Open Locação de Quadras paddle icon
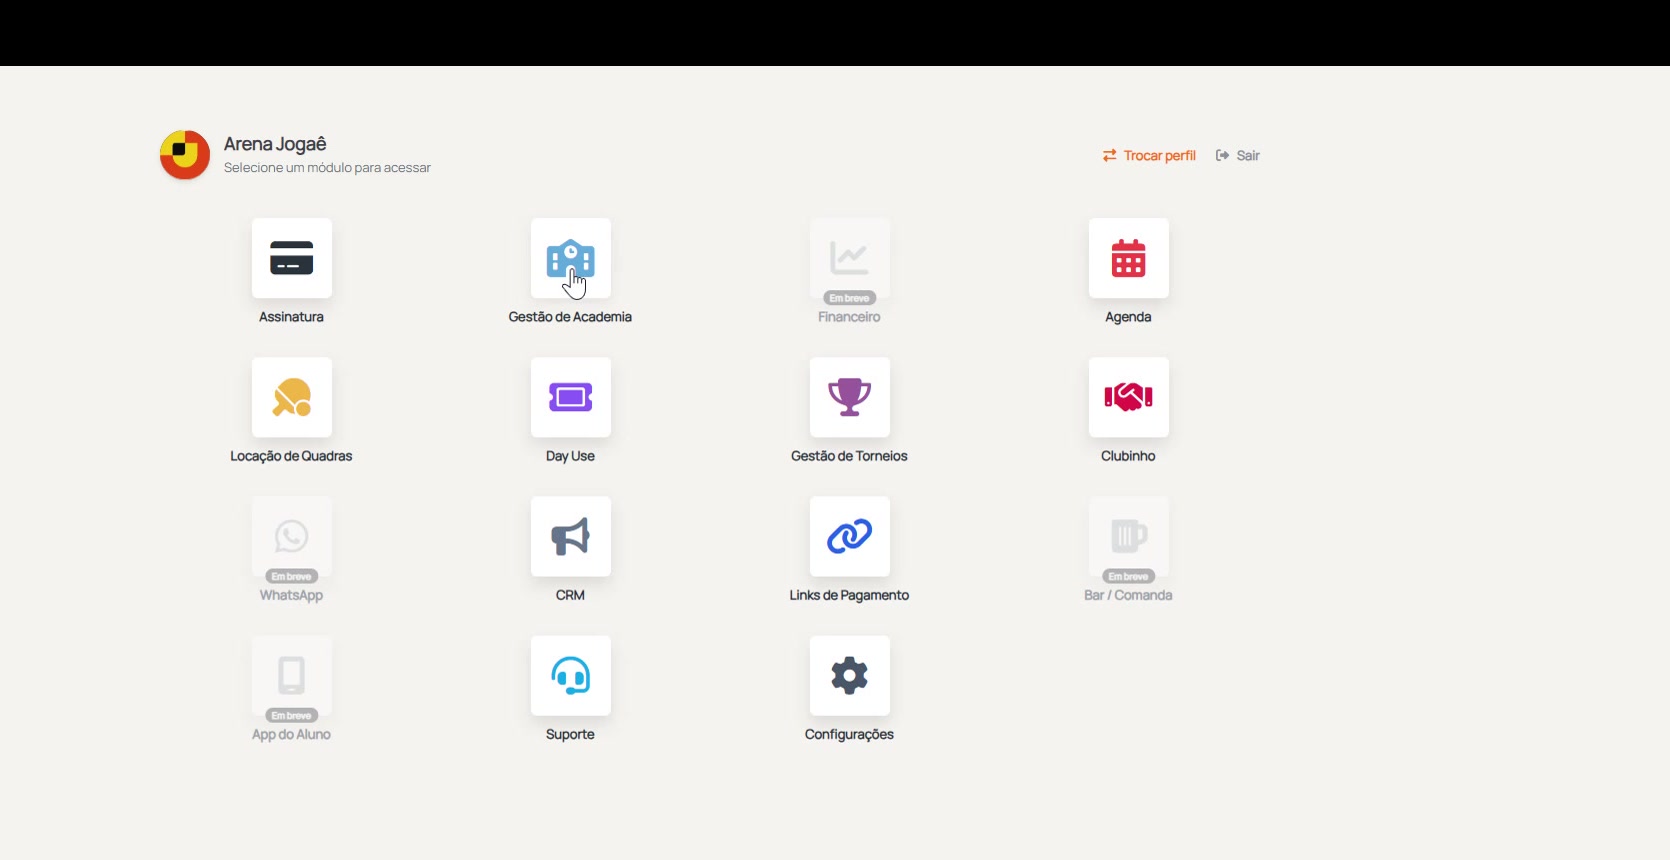This screenshot has width=1670, height=860. click(x=291, y=397)
